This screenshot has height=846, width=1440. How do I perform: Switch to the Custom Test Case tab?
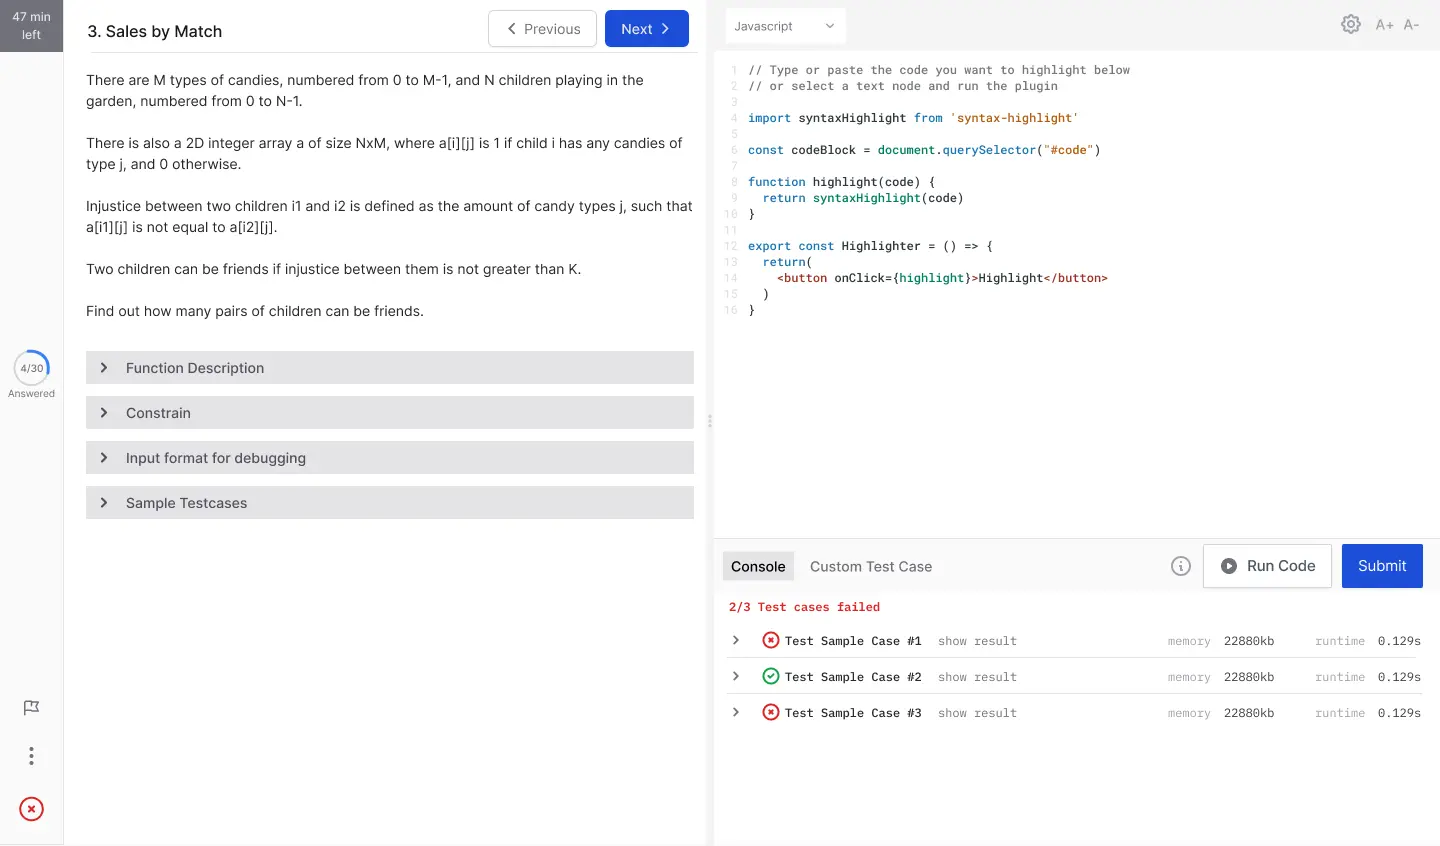pos(870,567)
